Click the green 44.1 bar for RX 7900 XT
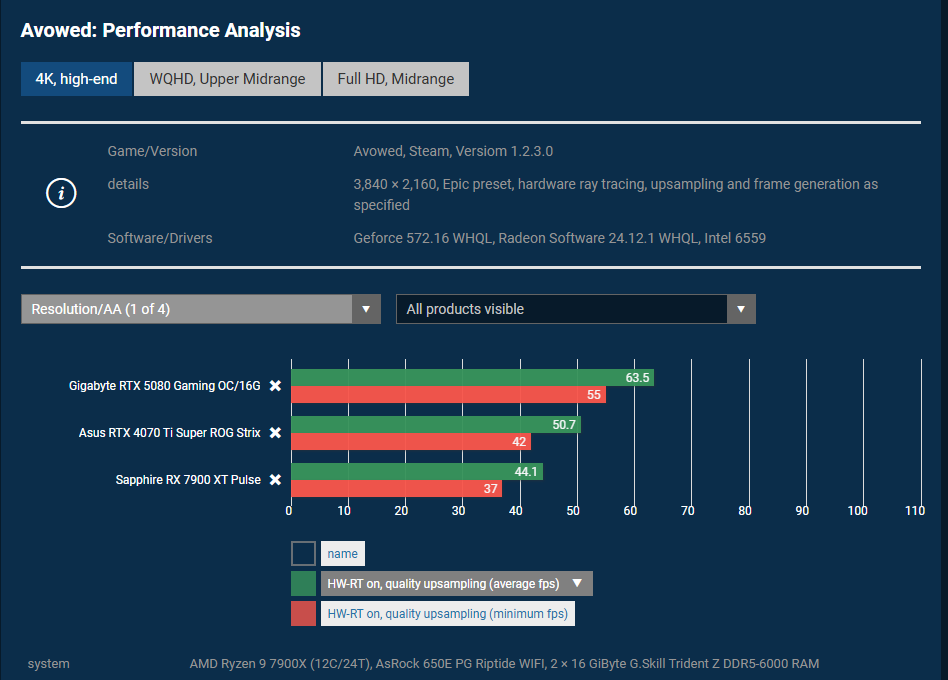 pos(417,472)
